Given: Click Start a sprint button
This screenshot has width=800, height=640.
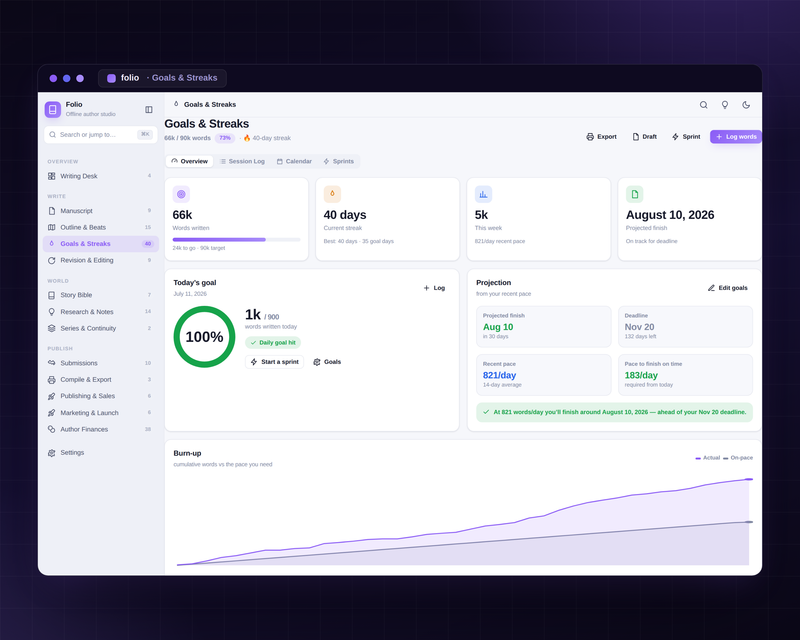Looking at the screenshot, I should tap(274, 362).
